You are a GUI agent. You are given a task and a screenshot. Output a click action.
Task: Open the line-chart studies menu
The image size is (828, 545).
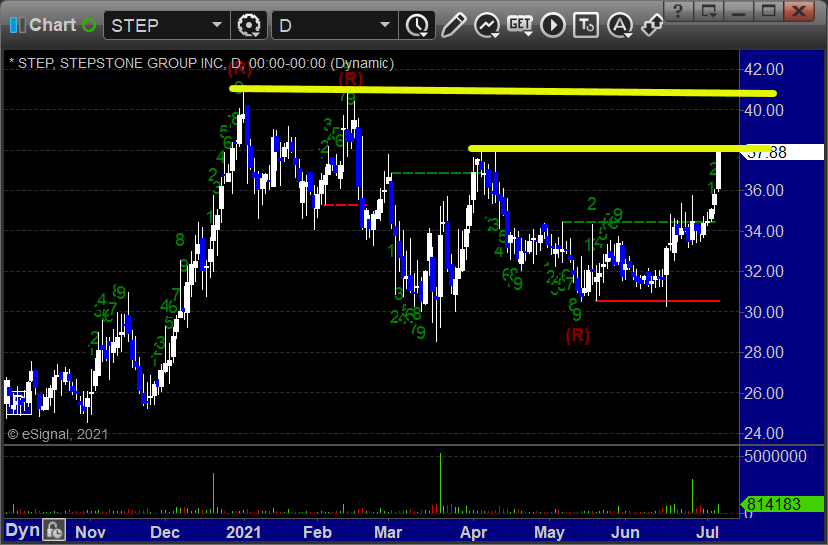pos(487,25)
